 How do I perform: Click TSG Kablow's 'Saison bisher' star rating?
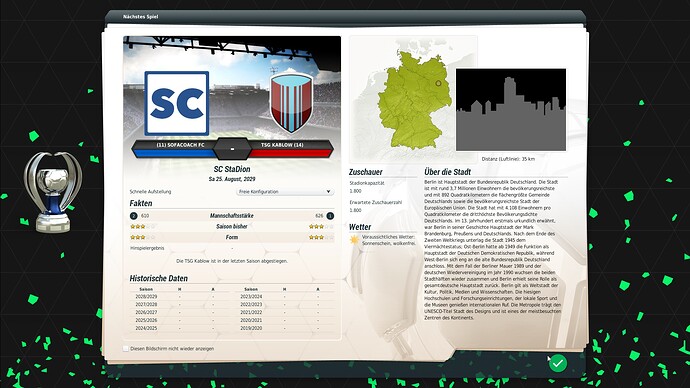pos(321,227)
